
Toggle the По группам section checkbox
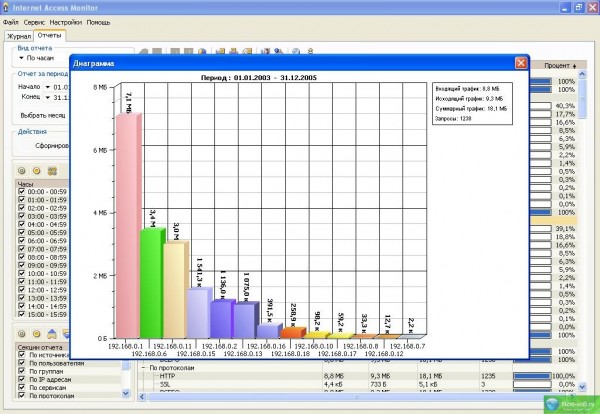(x=21, y=371)
